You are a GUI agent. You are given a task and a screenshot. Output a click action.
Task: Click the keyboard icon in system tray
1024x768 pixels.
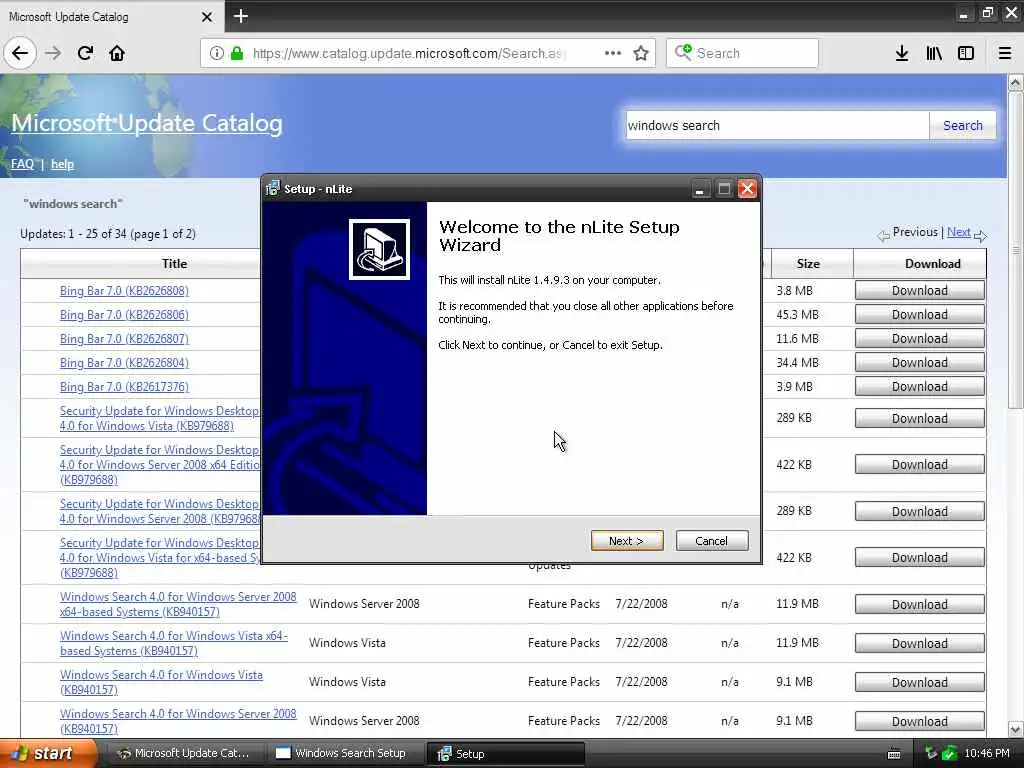click(x=894, y=754)
